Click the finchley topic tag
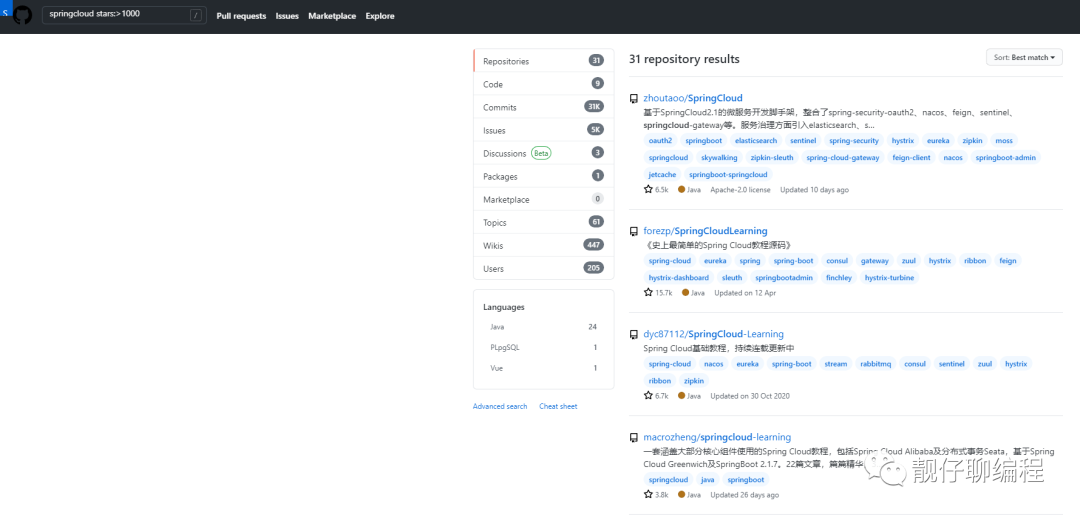The width and height of the screenshot is (1080, 518). pos(839,278)
